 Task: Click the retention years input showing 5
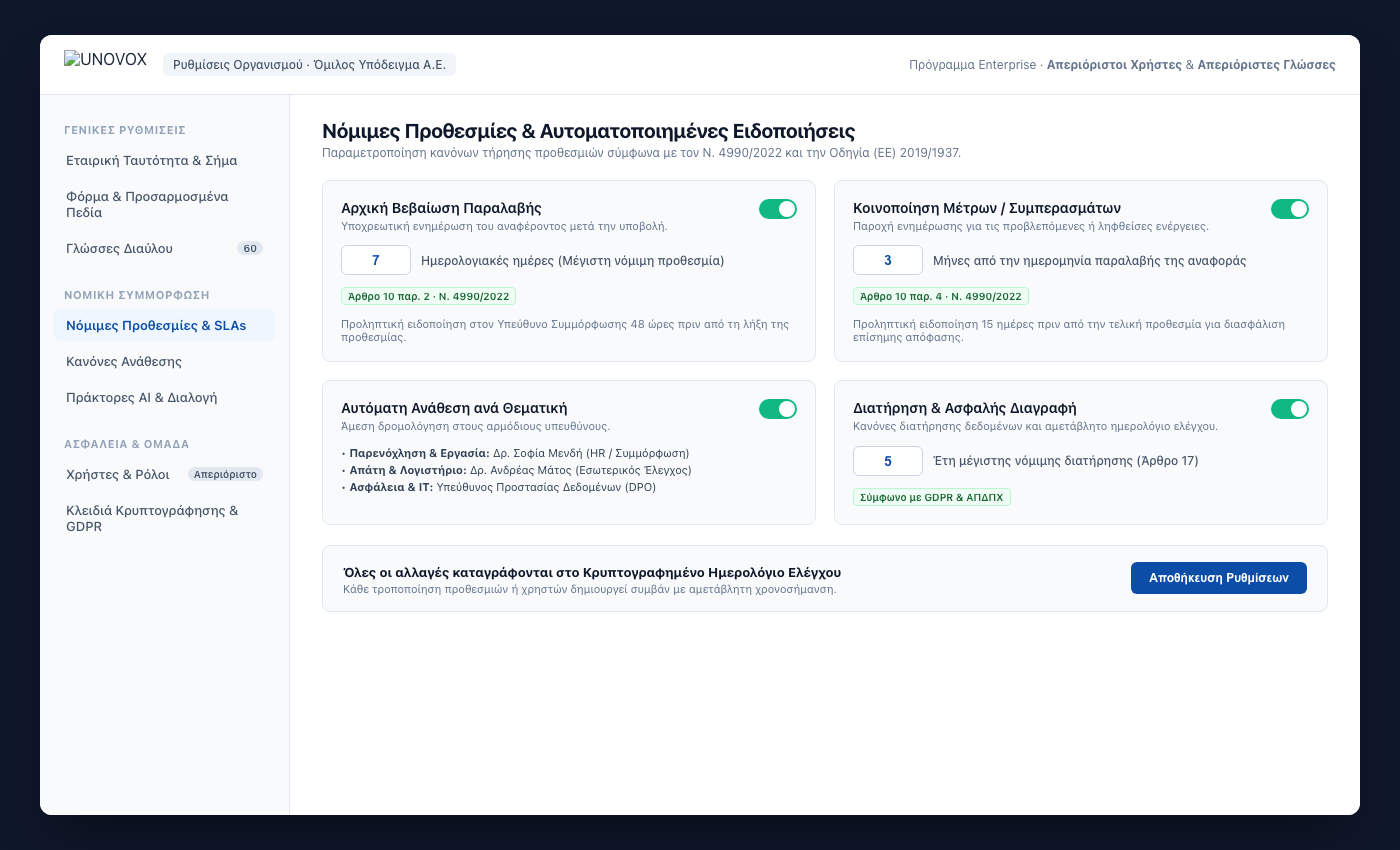pyautogui.click(x=888, y=460)
